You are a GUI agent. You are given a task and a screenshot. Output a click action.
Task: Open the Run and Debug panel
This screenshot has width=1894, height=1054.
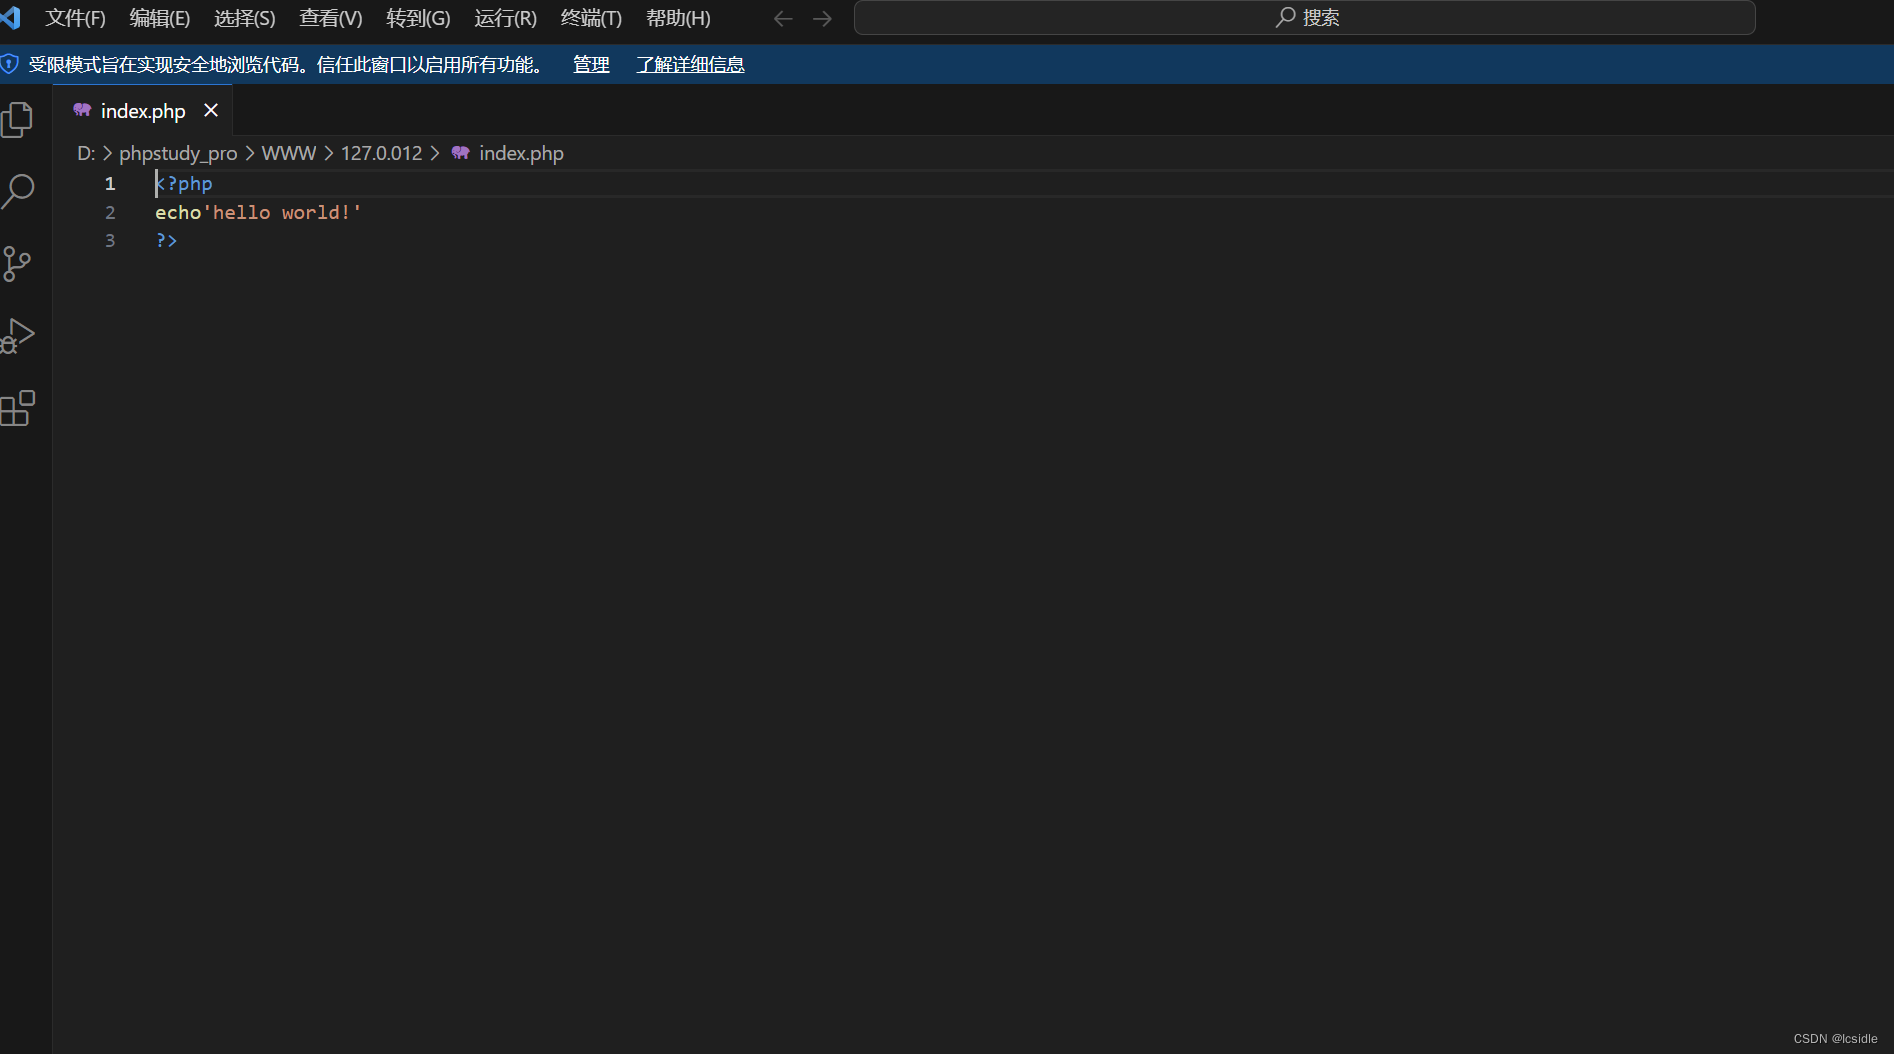tap(20, 335)
